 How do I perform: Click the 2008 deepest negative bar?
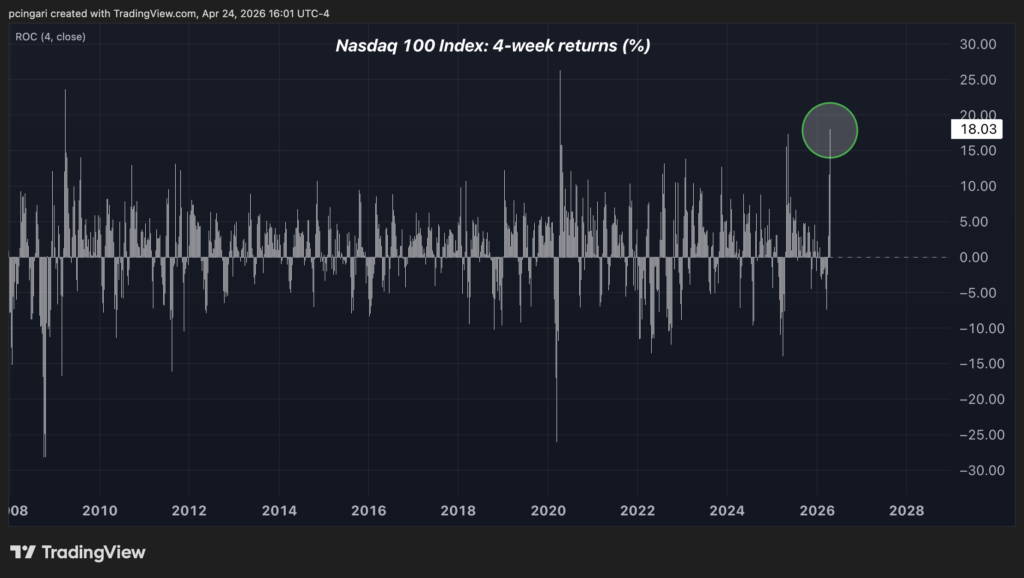click(x=44, y=357)
